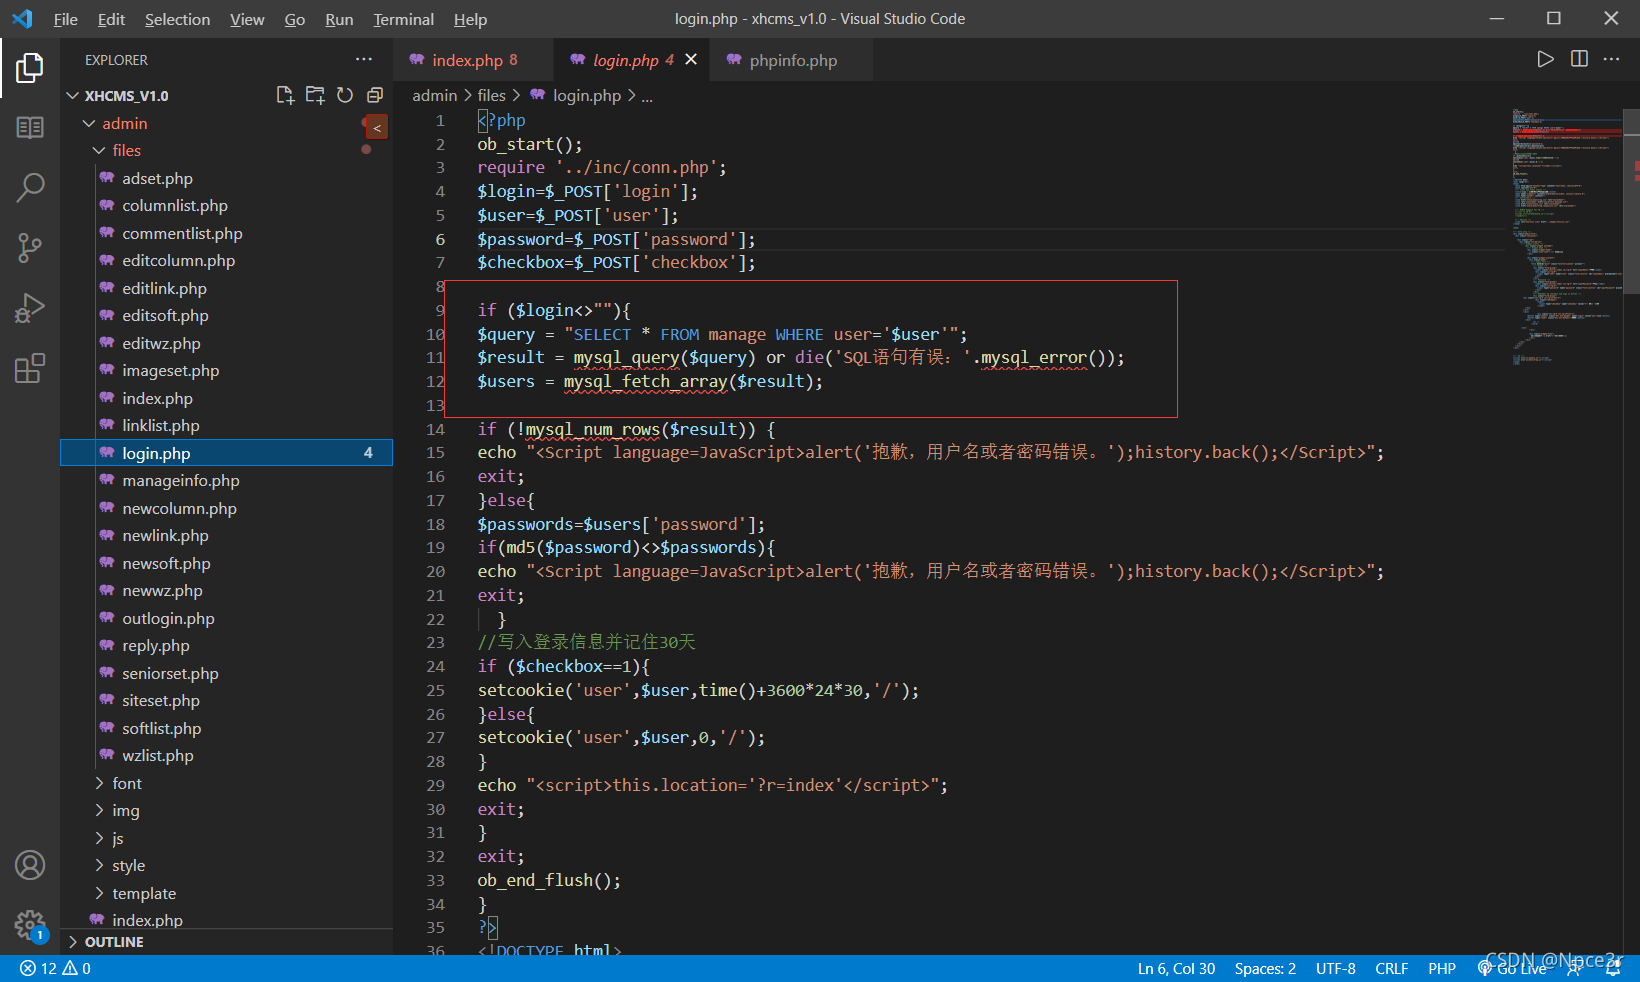
Task: Open the Explorer view in activity bar
Action: coord(30,68)
